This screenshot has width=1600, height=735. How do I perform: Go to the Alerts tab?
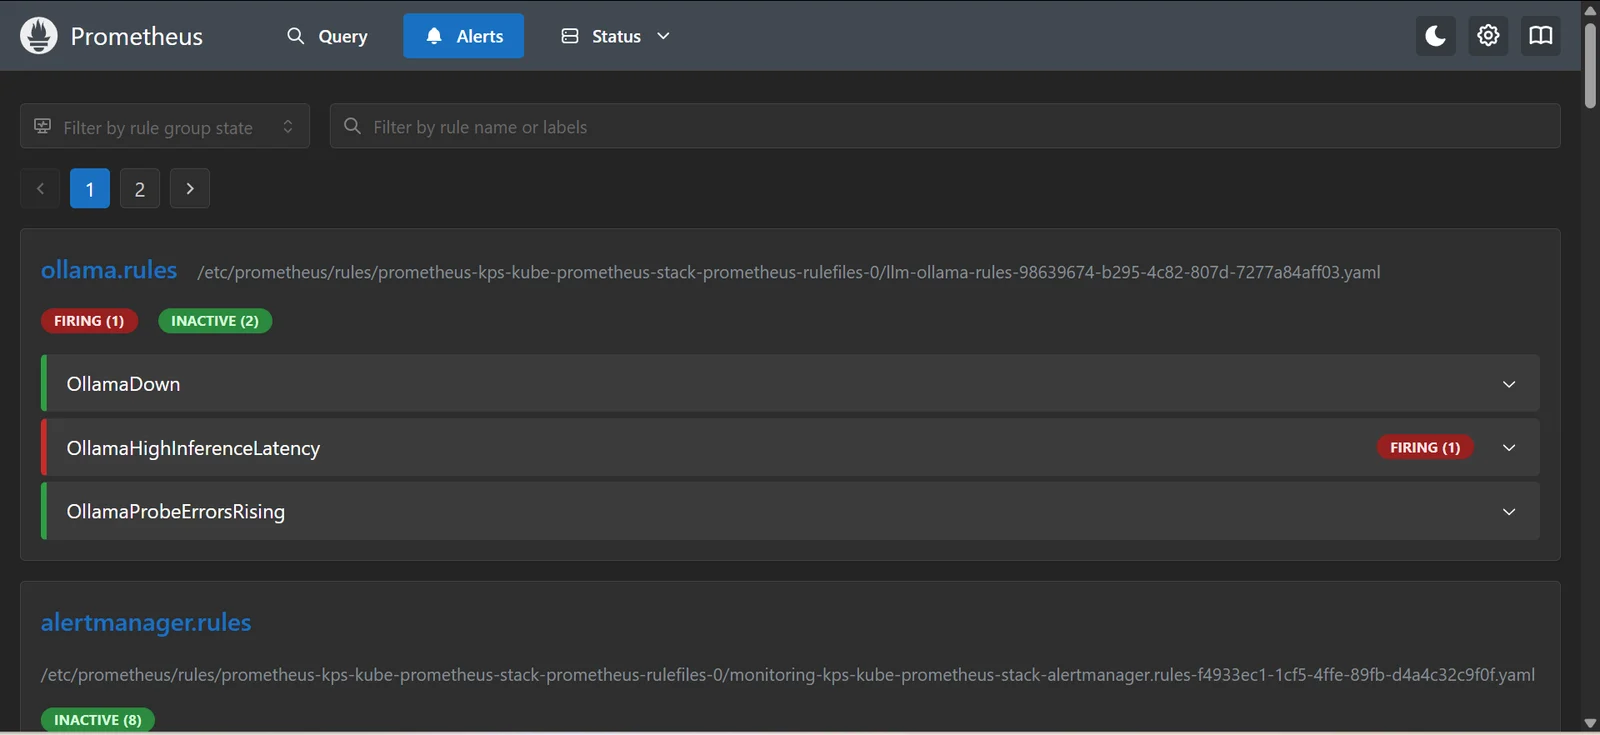(x=464, y=36)
